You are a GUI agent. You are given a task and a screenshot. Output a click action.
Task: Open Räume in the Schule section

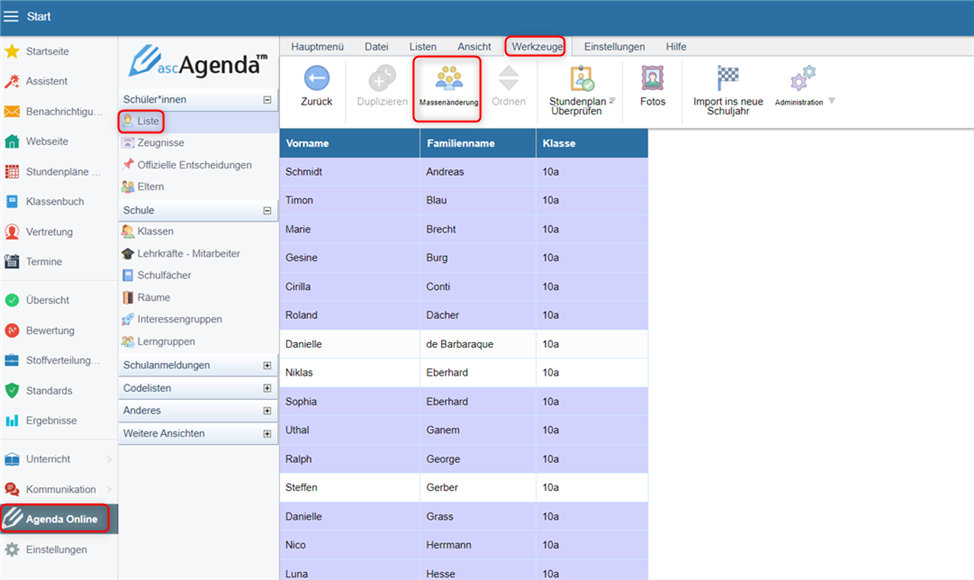coord(154,297)
